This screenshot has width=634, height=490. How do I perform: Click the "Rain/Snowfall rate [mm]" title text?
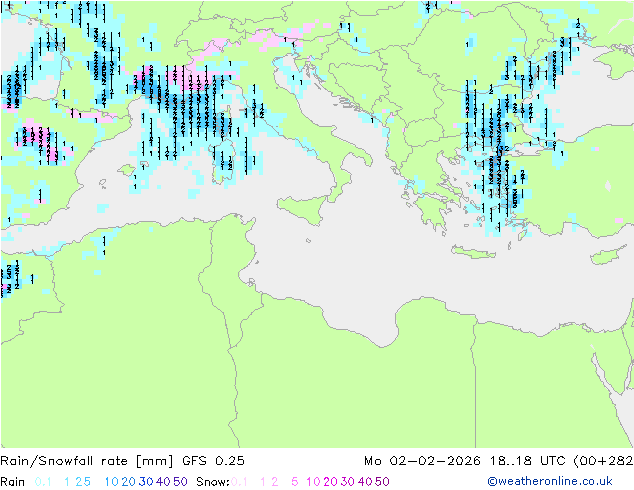pos(87,461)
